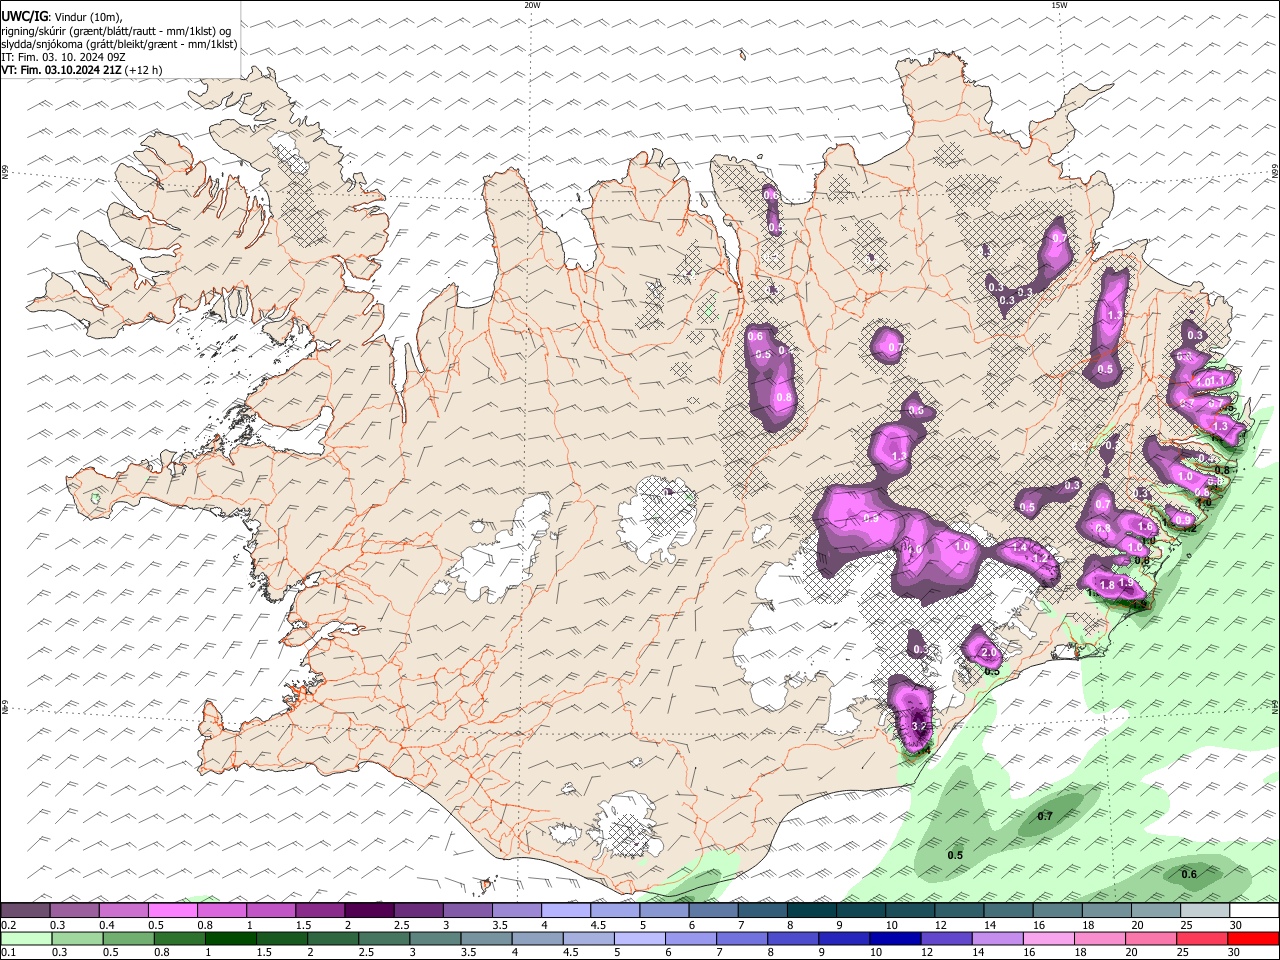
Task: Click darkest green swatch between 1 and 1.5 lower legend
Action: pyautogui.click(x=230, y=938)
